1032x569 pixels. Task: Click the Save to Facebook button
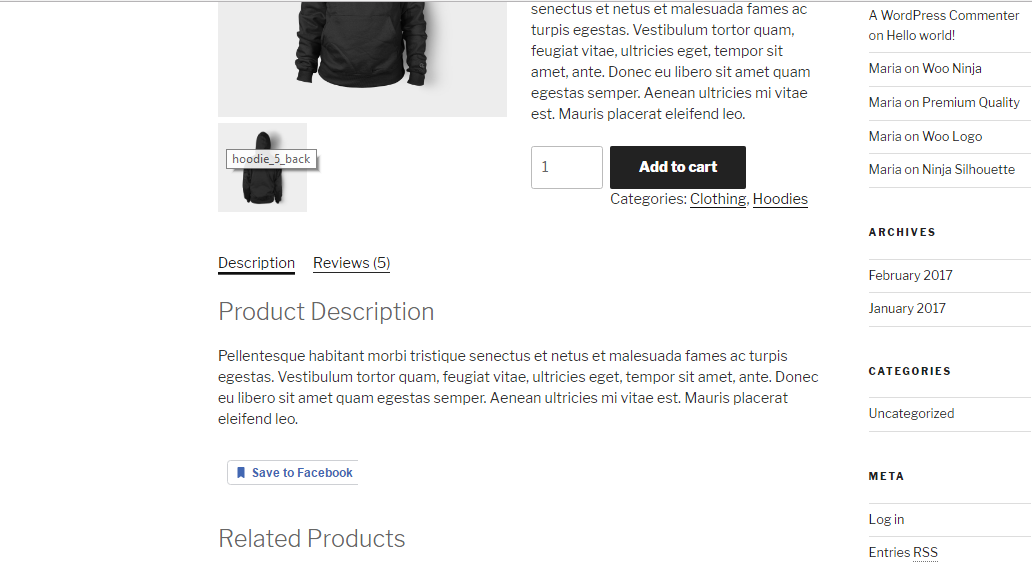pyautogui.click(x=302, y=473)
